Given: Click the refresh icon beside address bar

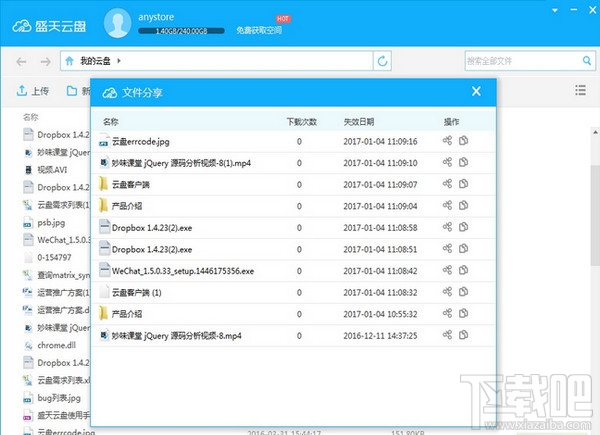Looking at the screenshot, I should coord(382,60).
